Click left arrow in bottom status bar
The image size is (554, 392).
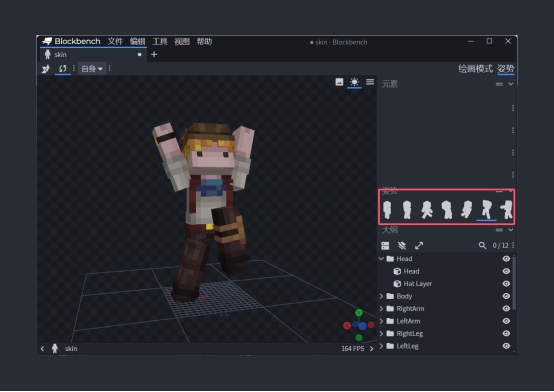42,349
